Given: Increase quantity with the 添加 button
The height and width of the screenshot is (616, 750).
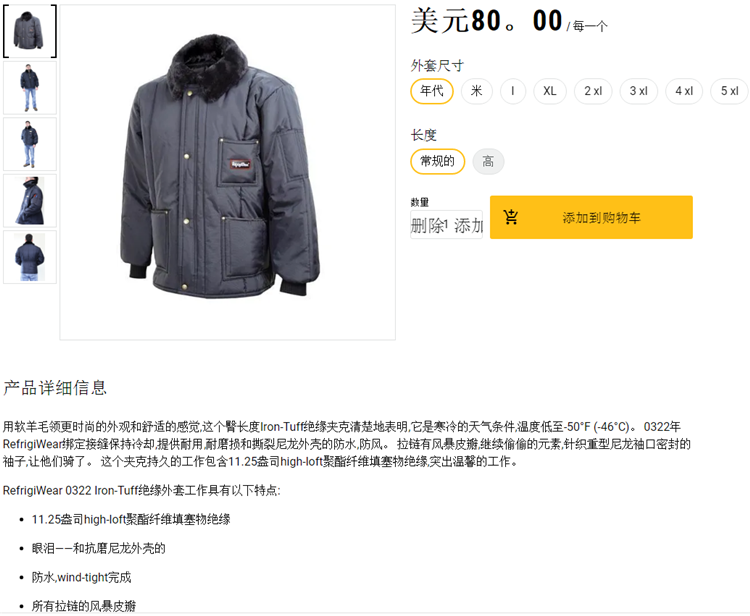Looking at the screenshot, I should tap(468, 225).
